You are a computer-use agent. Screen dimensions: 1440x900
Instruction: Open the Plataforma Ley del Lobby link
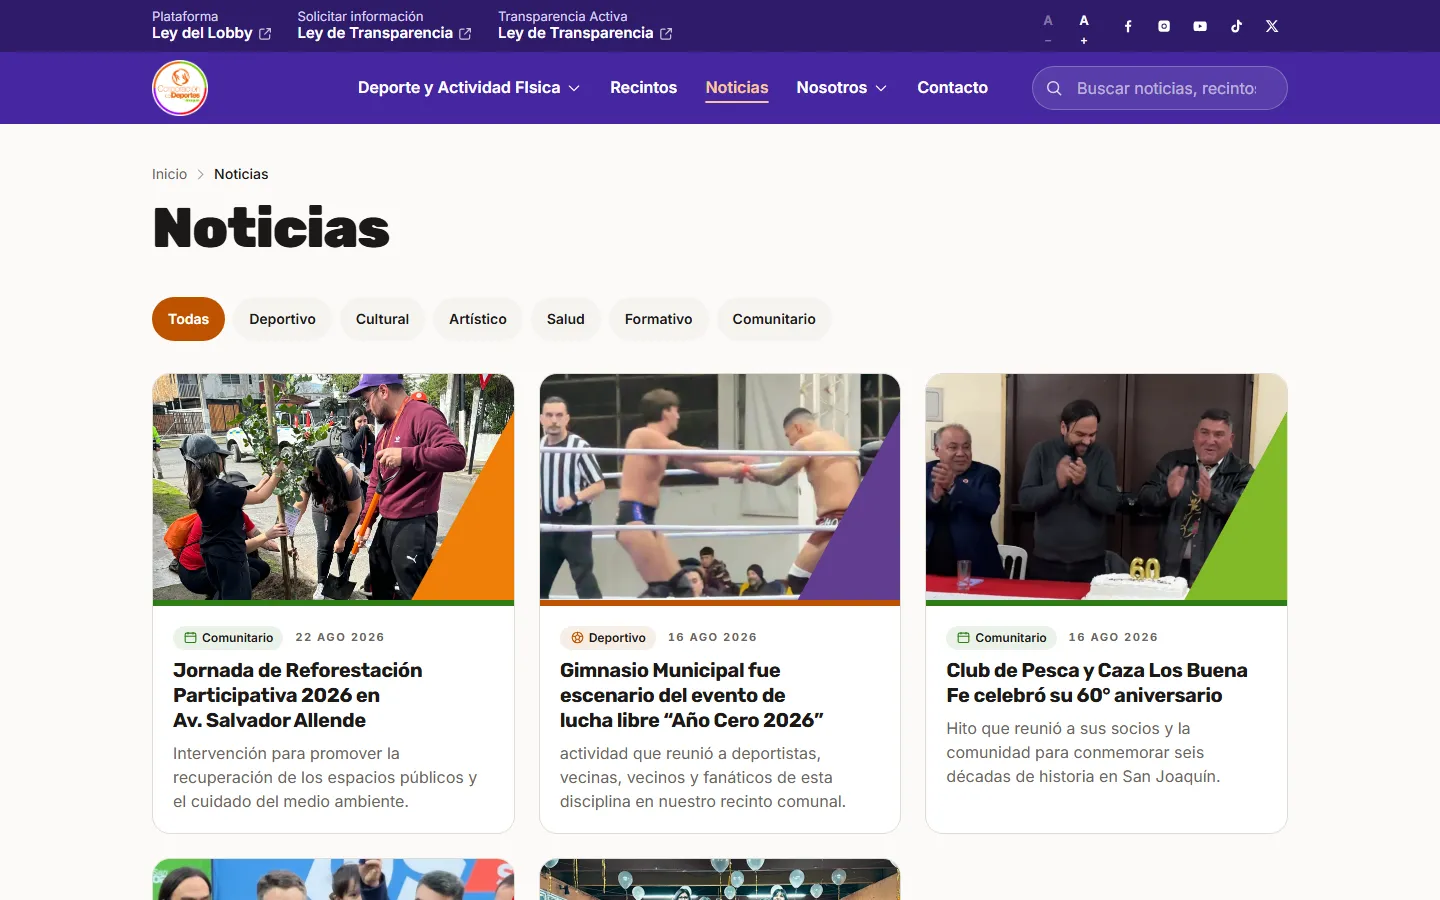point(212,25)
